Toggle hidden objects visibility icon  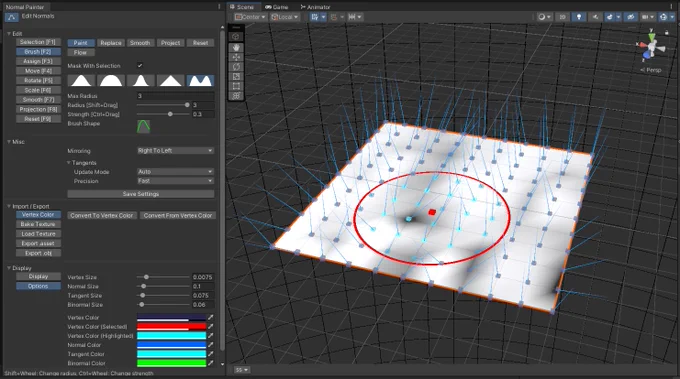[631, 17]
